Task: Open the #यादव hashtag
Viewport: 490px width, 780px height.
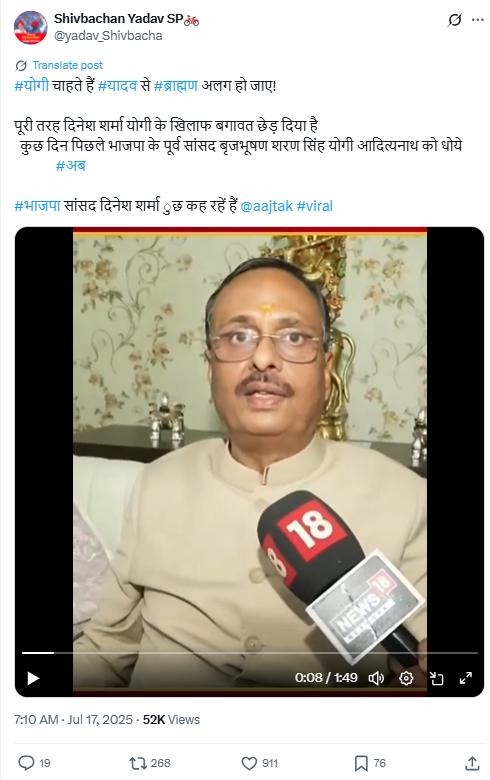Action: pyautogui.click(x=117, y=86)
